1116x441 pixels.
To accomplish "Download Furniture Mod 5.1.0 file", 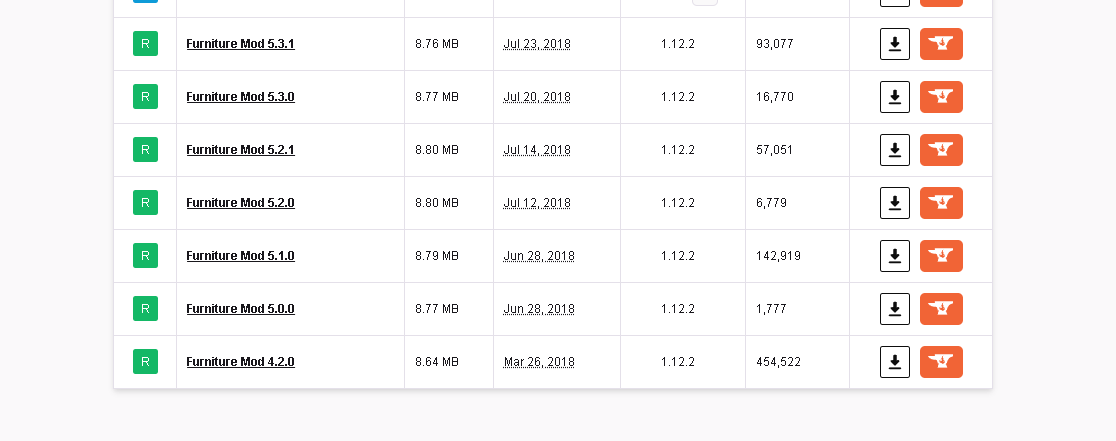I will [895, 256].
